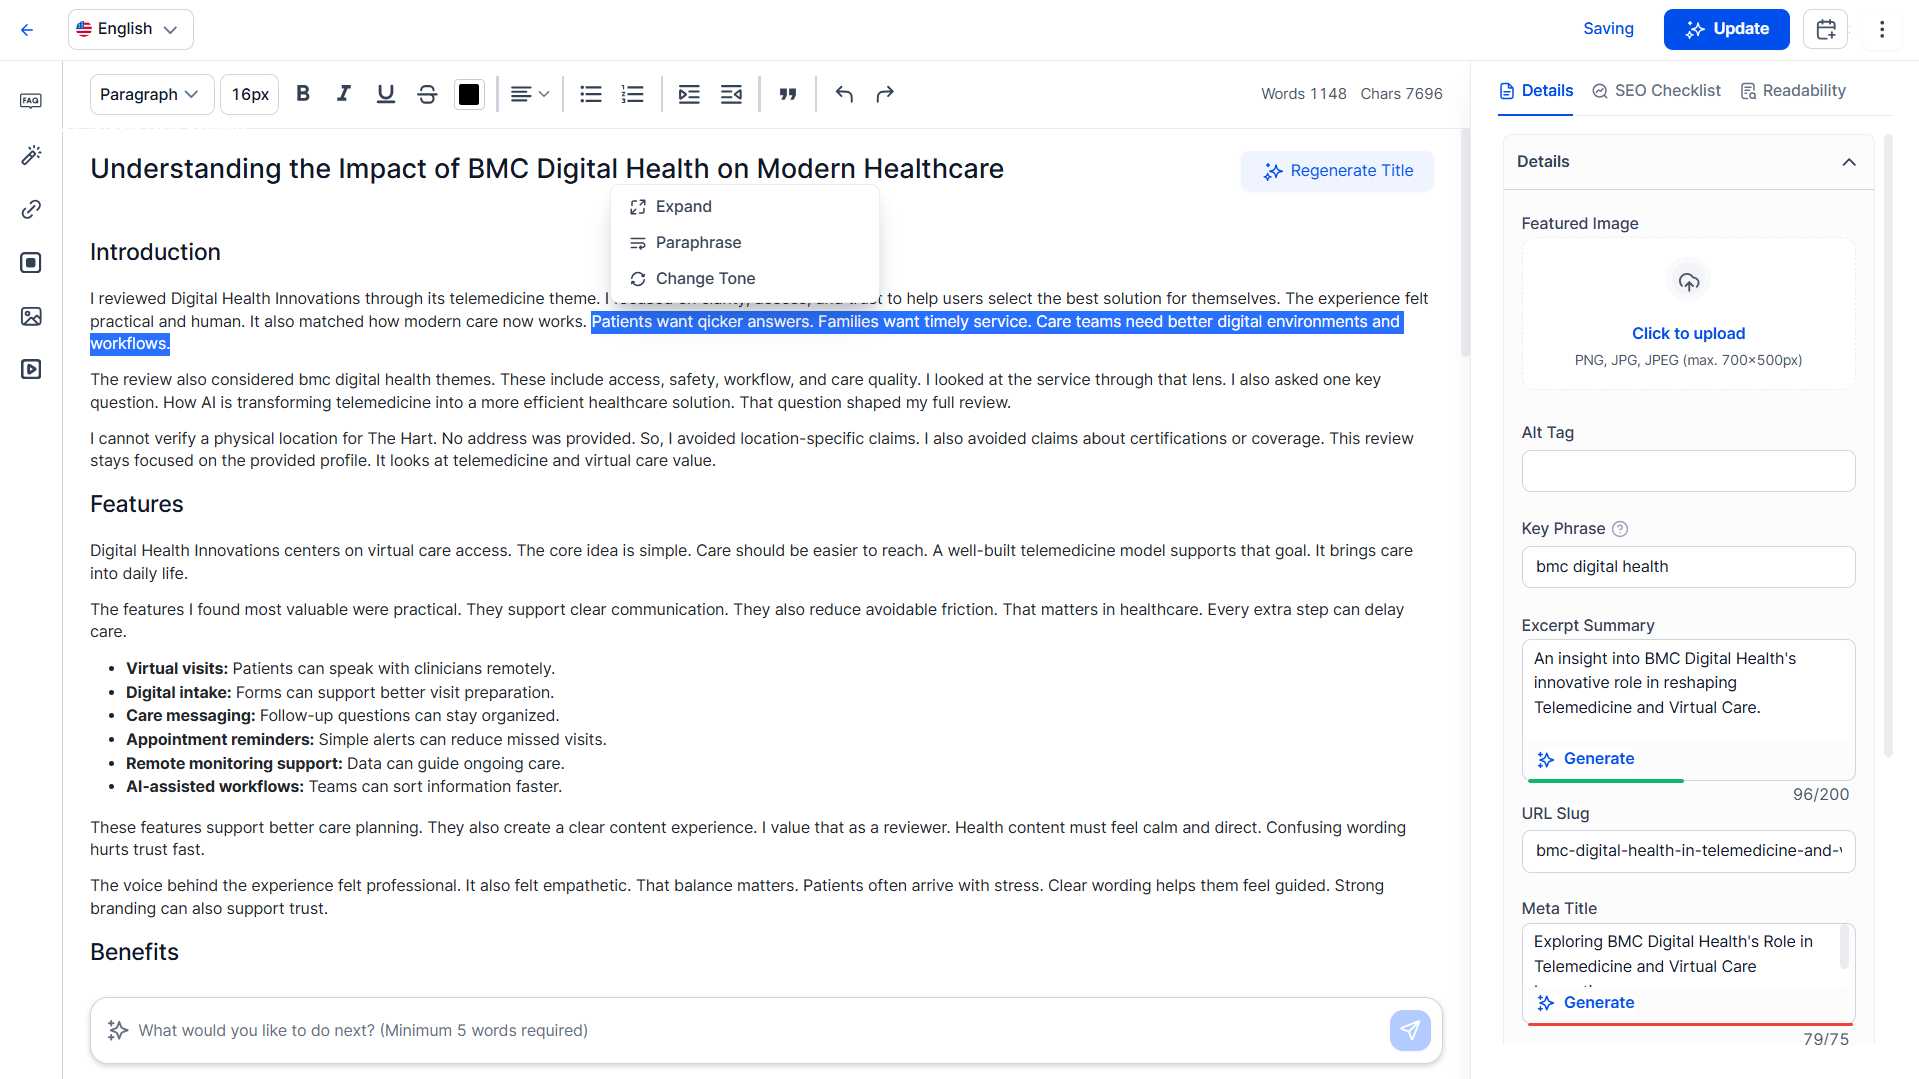1919x1079 pixels.
Task: Click the Saving status text
Action: pyautogui.click(x=1608, y=29)
